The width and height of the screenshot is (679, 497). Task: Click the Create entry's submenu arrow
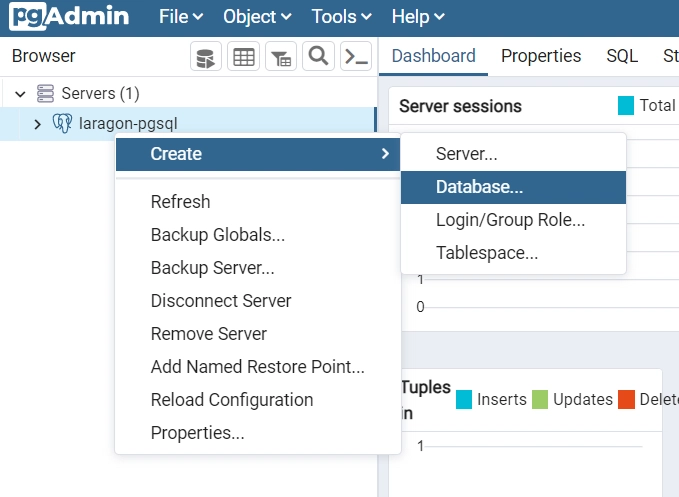click(385, 154)
